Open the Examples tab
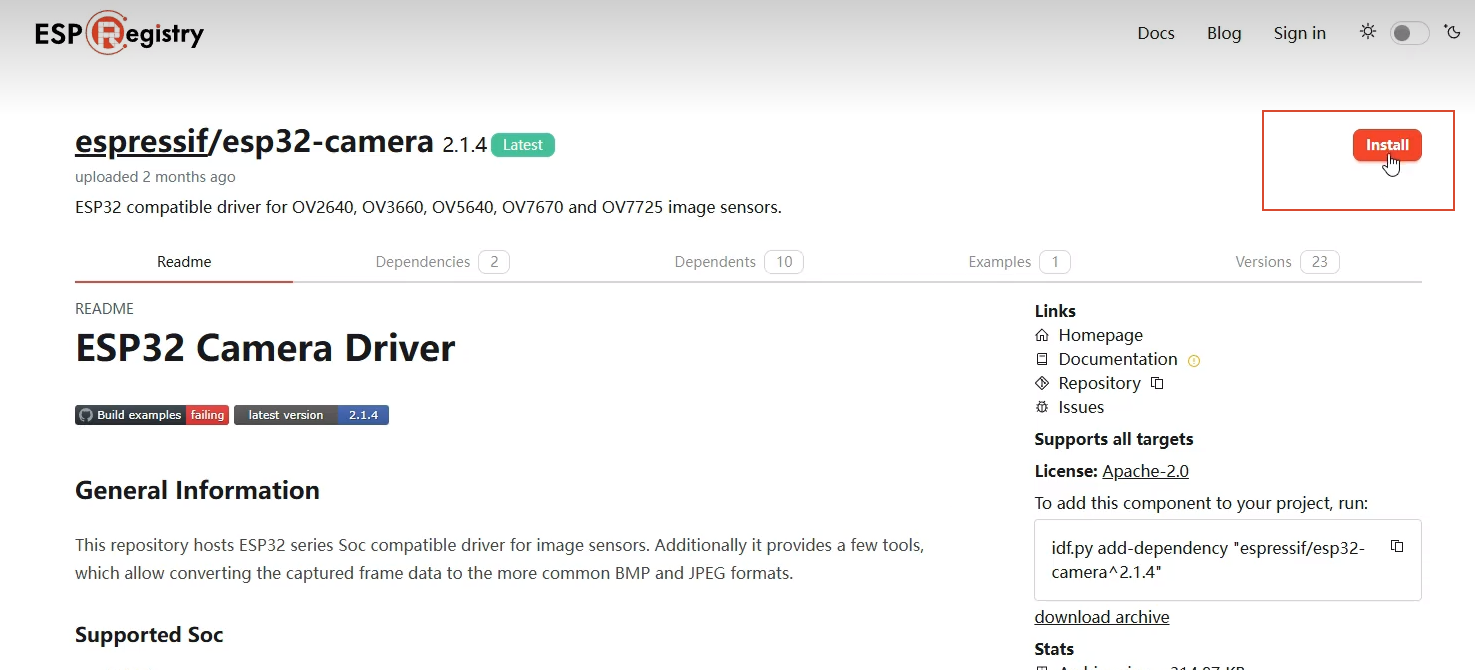 1019,262
